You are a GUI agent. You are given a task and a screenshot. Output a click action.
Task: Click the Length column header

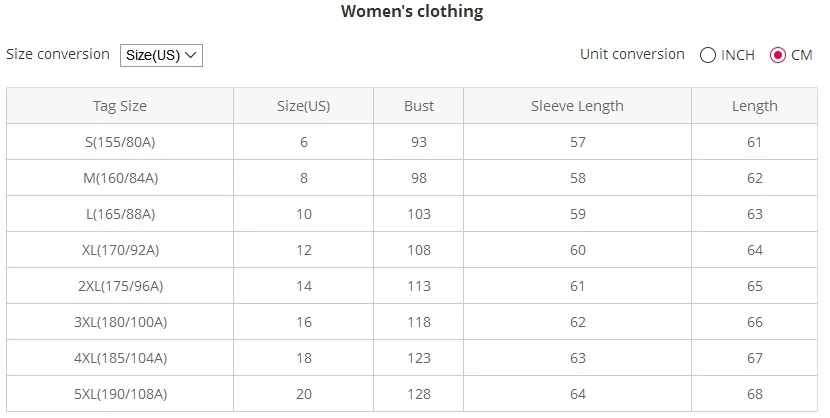pos(754,106)
